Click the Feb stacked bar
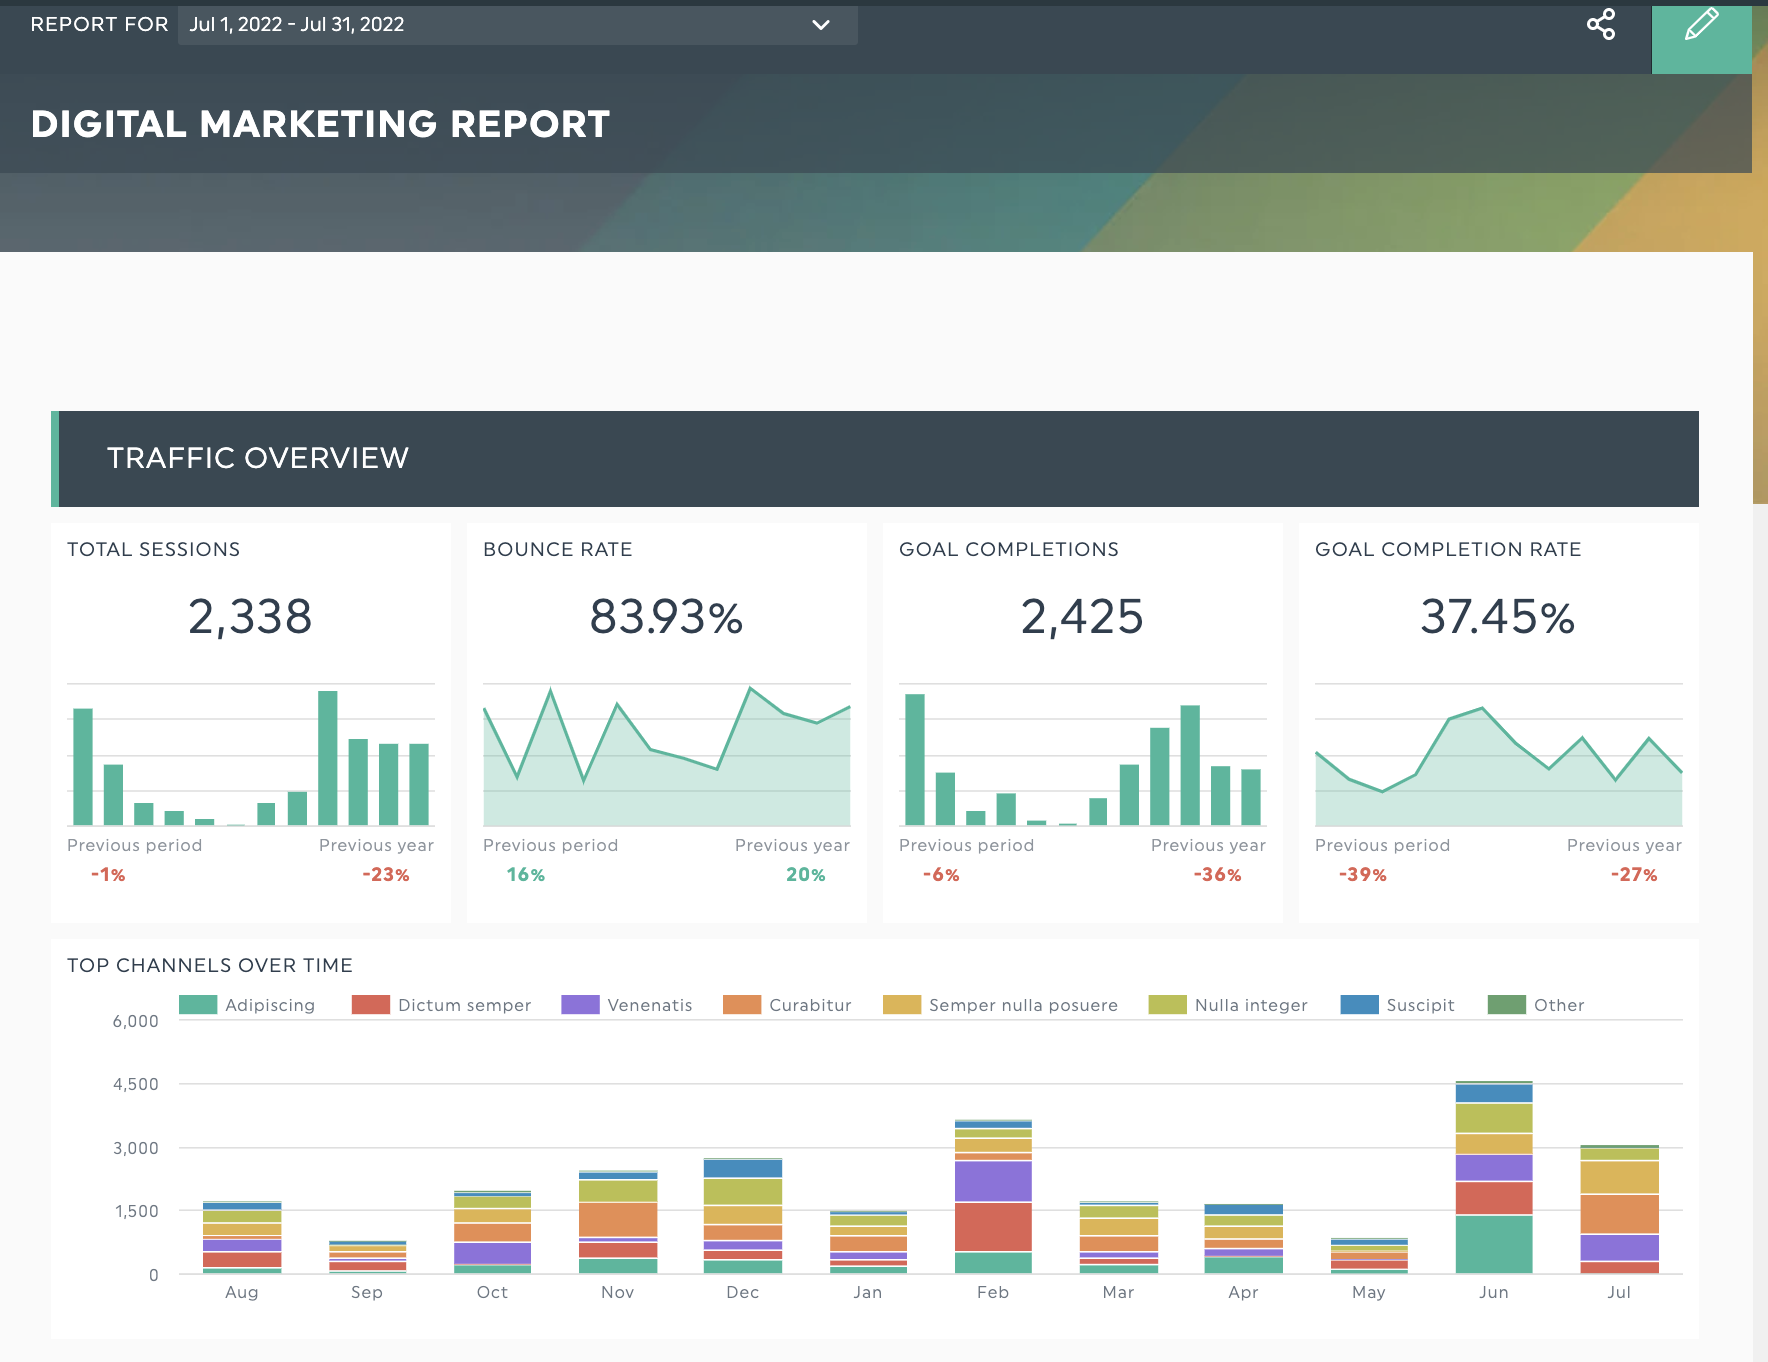 pyautogui.click(x=993, y=1196)
